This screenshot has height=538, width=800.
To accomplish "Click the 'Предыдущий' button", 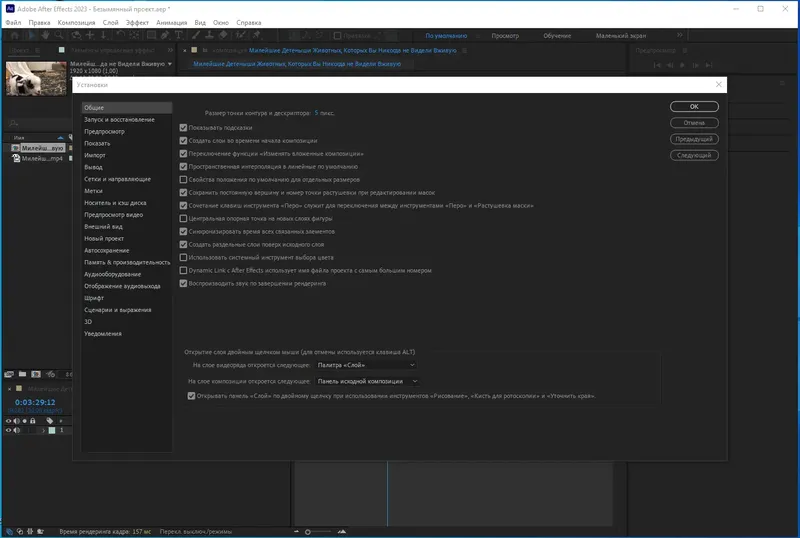I will pos(694,139).
